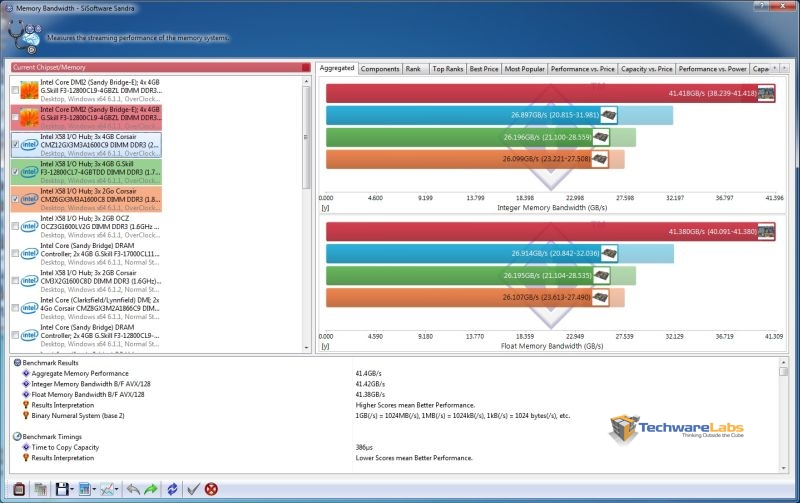Check the OCZ OCZ3G1600LV2G row checkbox

15,226
